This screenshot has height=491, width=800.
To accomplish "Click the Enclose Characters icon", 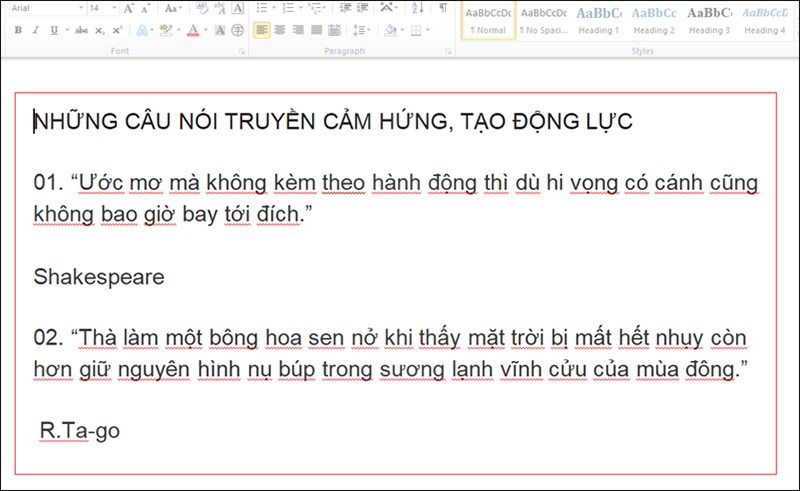I will (x=238, y=30).
